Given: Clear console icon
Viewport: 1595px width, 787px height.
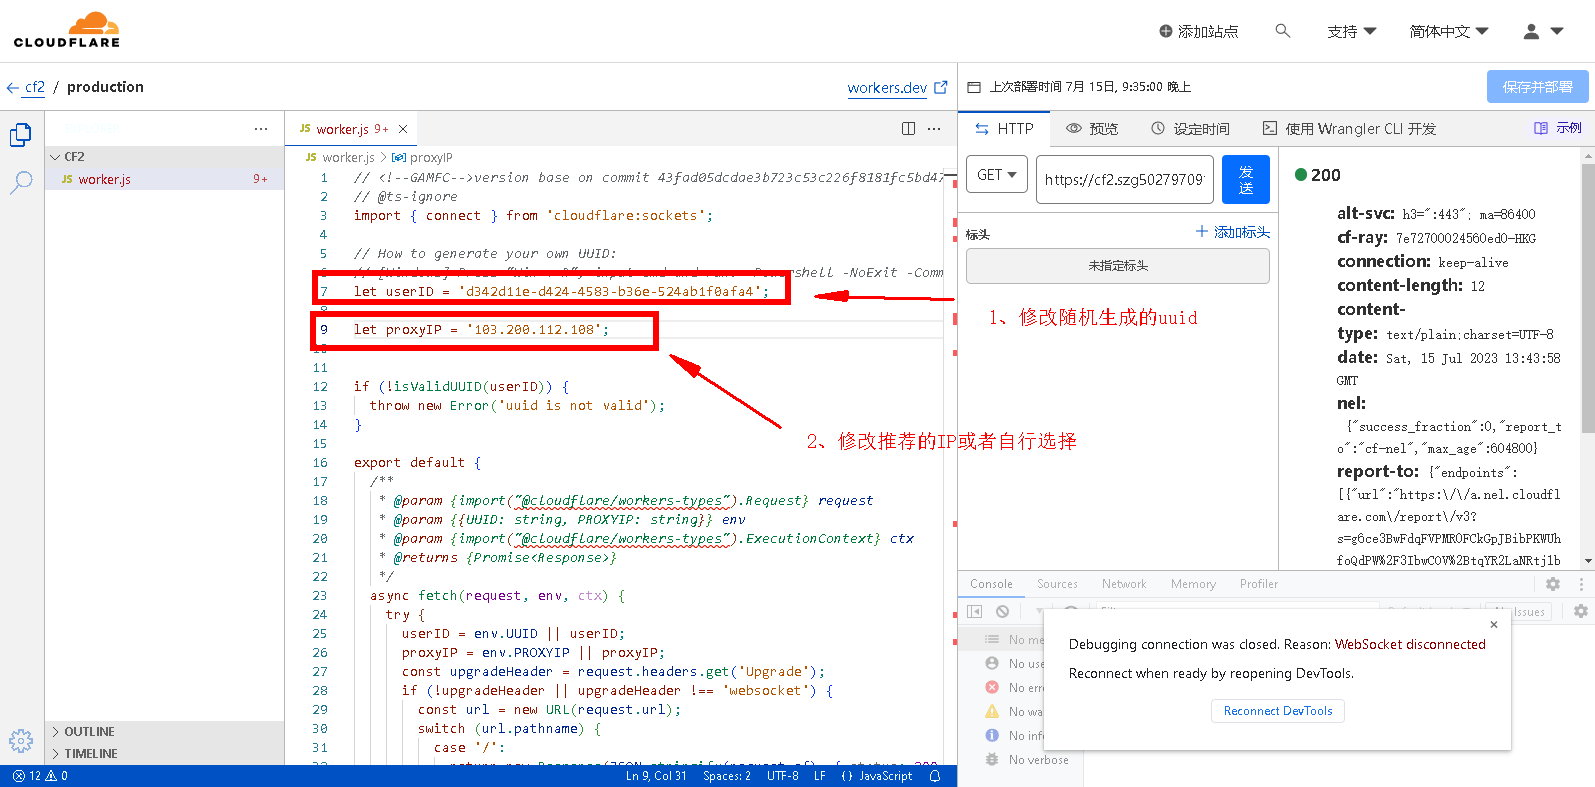Looking at the screenshot, I should click(x=1002, y=611).
